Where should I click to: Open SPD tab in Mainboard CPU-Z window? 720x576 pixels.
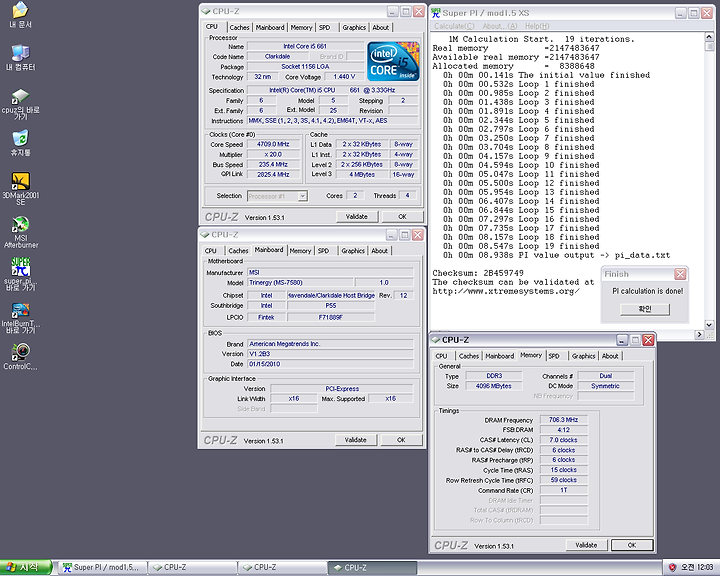point(324,251)
